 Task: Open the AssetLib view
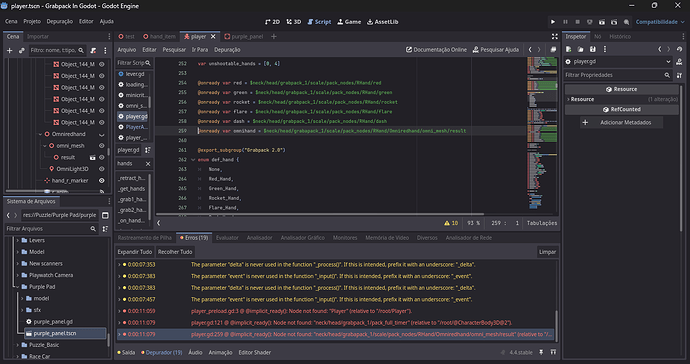point(382,22)
